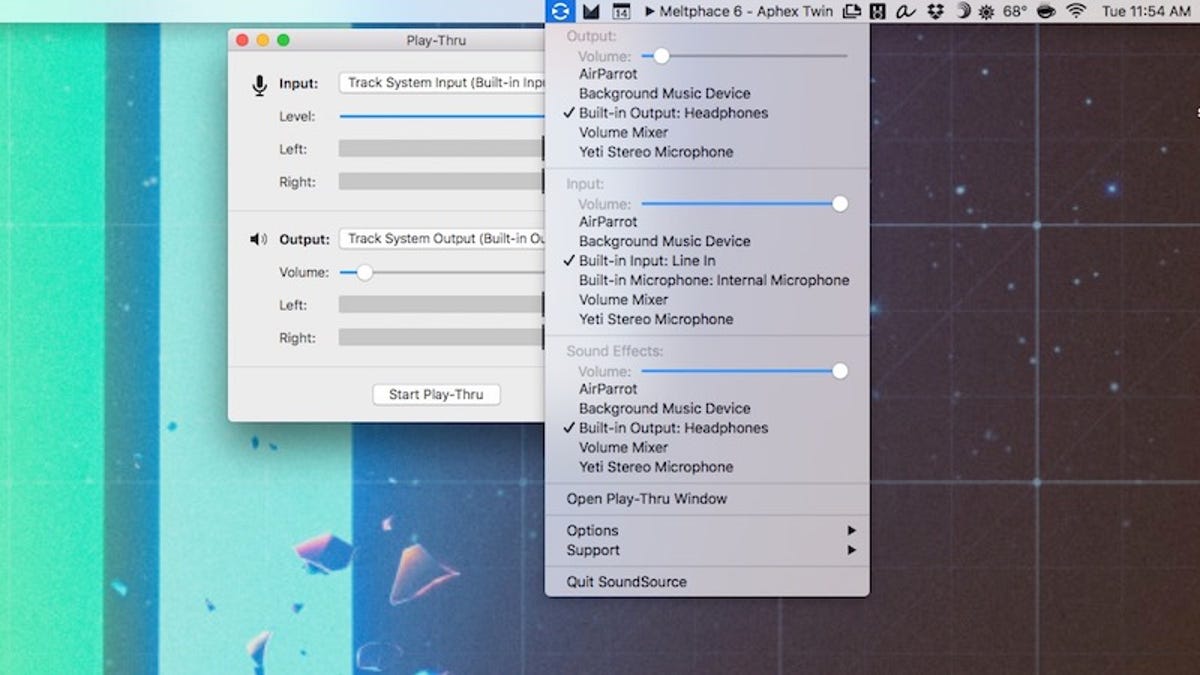Click the input Left level meter
Screen dimensions: 1200x675
coord(442,149)
